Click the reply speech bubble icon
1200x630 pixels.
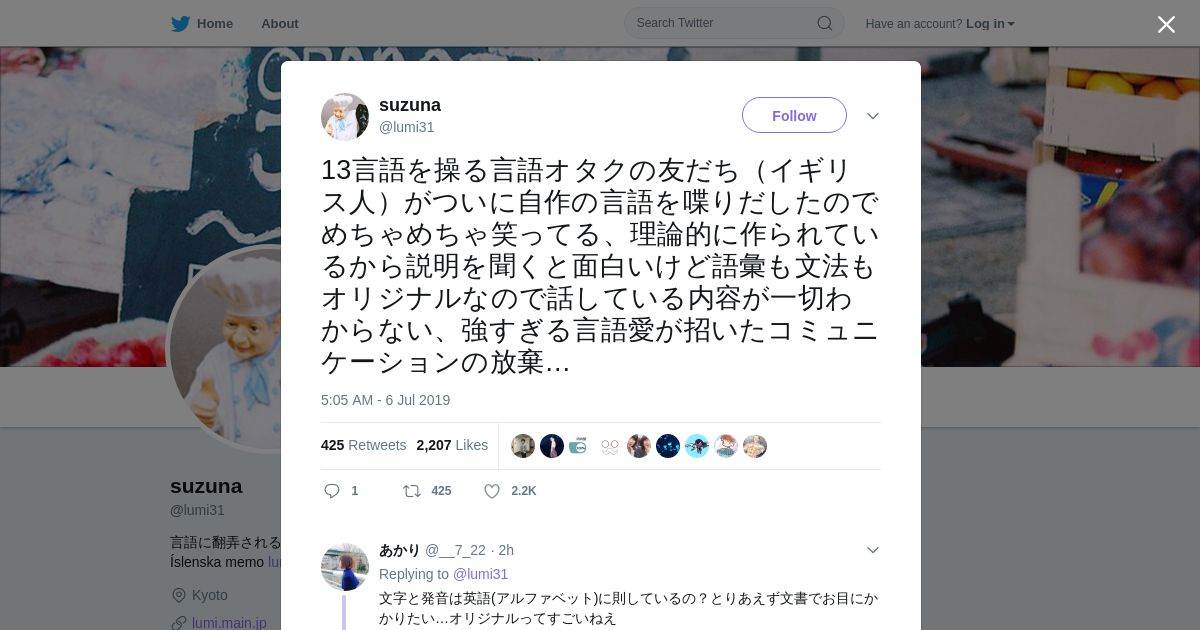[x=332, y=491]
